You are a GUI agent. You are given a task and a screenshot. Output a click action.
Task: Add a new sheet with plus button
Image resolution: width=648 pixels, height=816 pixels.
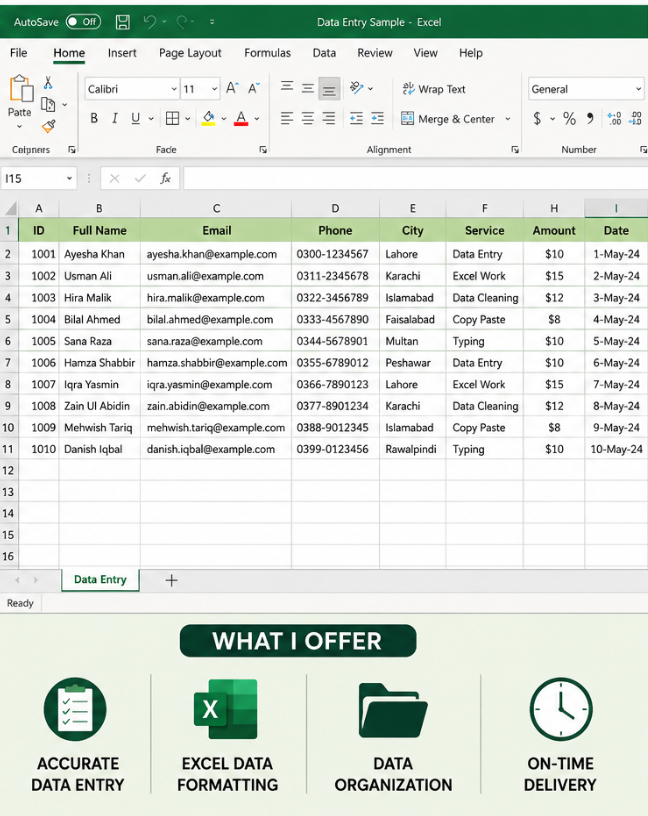171,580
